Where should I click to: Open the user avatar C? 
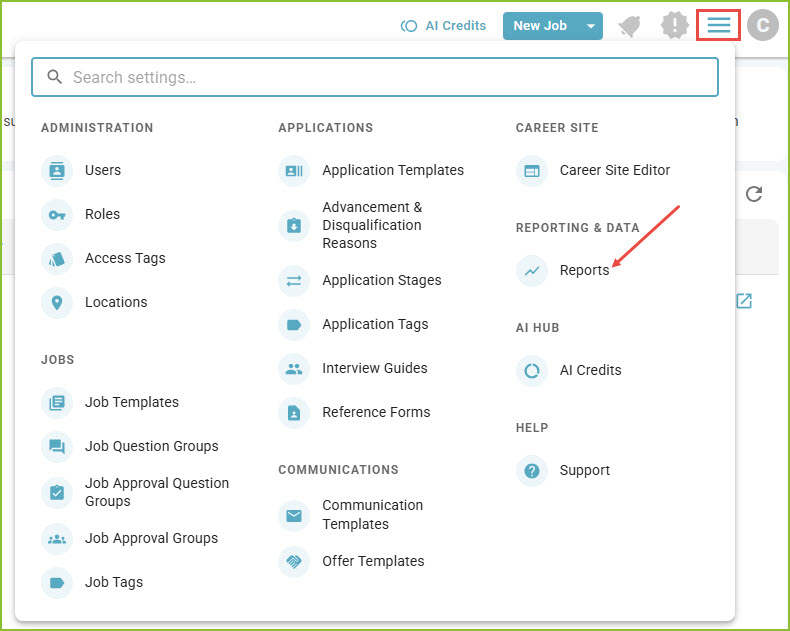pyautogui.click(x=763, y=25)
